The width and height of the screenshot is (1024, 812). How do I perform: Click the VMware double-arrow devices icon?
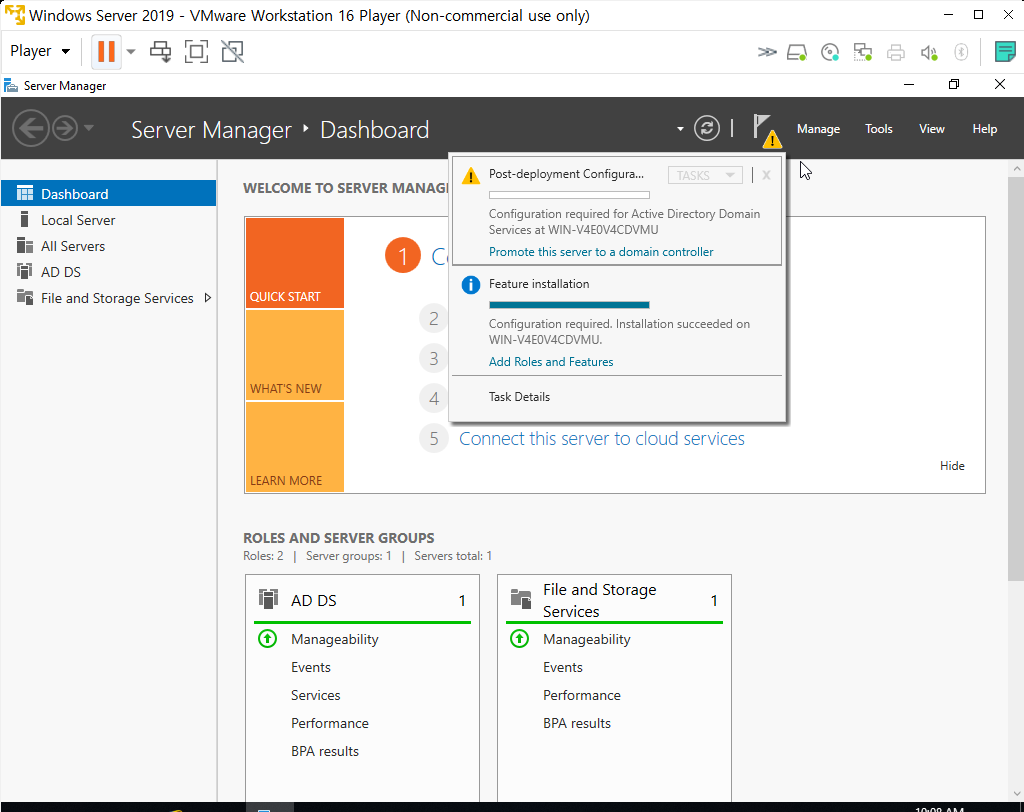click(767, 52)
